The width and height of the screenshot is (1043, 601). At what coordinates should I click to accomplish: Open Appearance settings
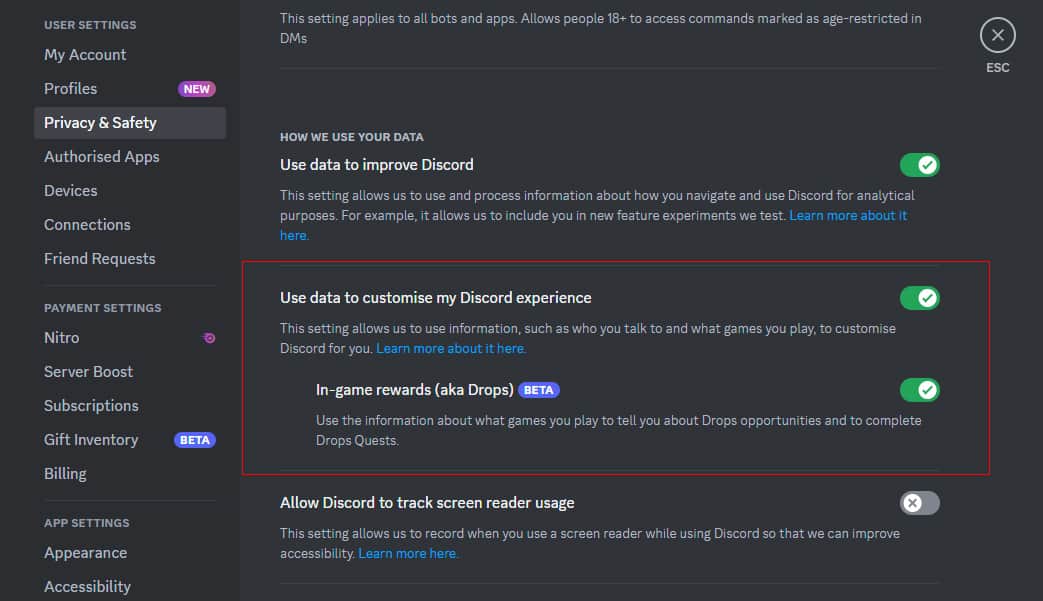coord(85,553)
